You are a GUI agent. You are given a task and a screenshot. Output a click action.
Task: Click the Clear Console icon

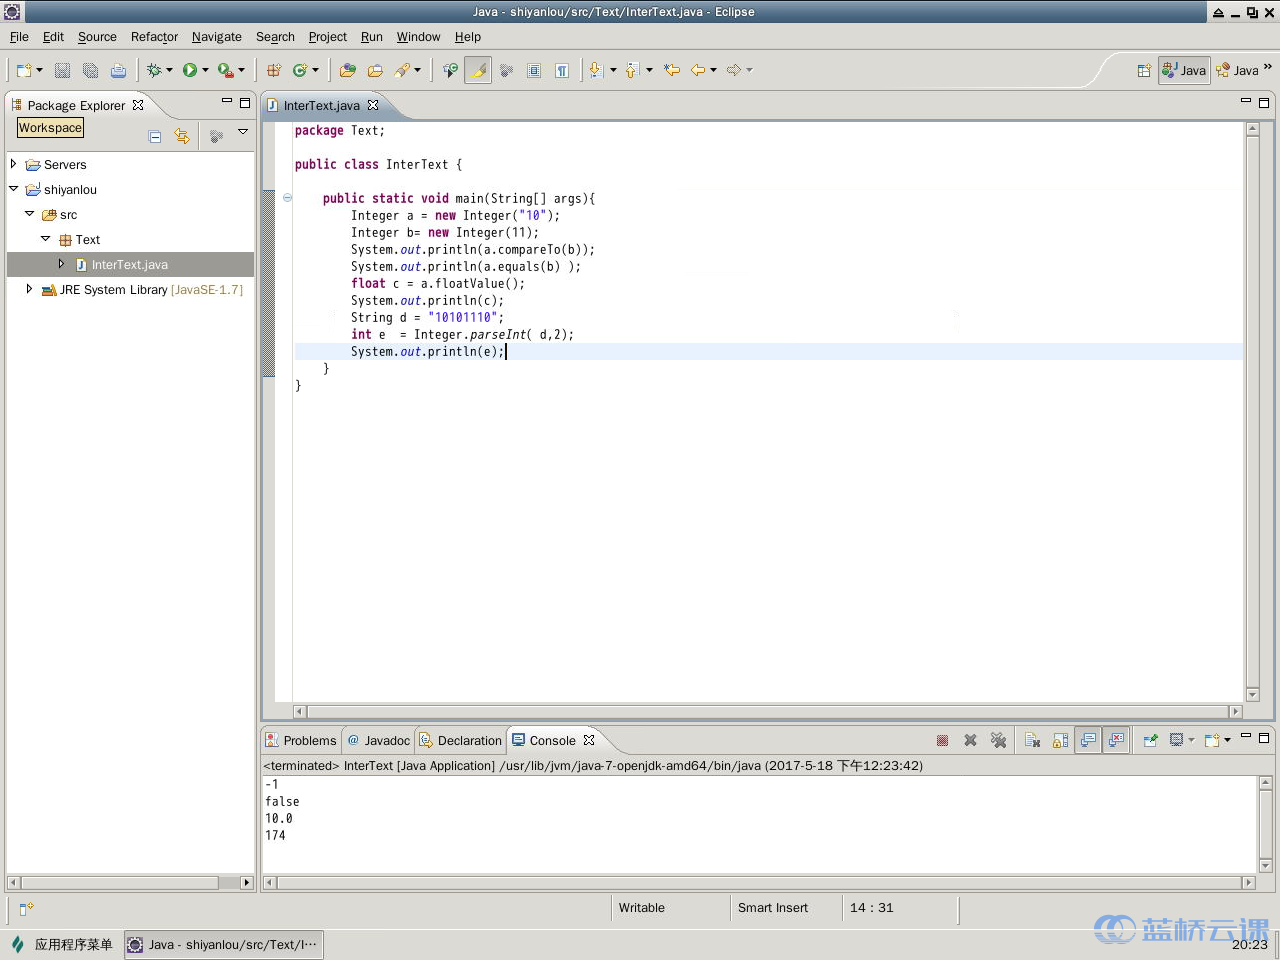click(1032, 740)
